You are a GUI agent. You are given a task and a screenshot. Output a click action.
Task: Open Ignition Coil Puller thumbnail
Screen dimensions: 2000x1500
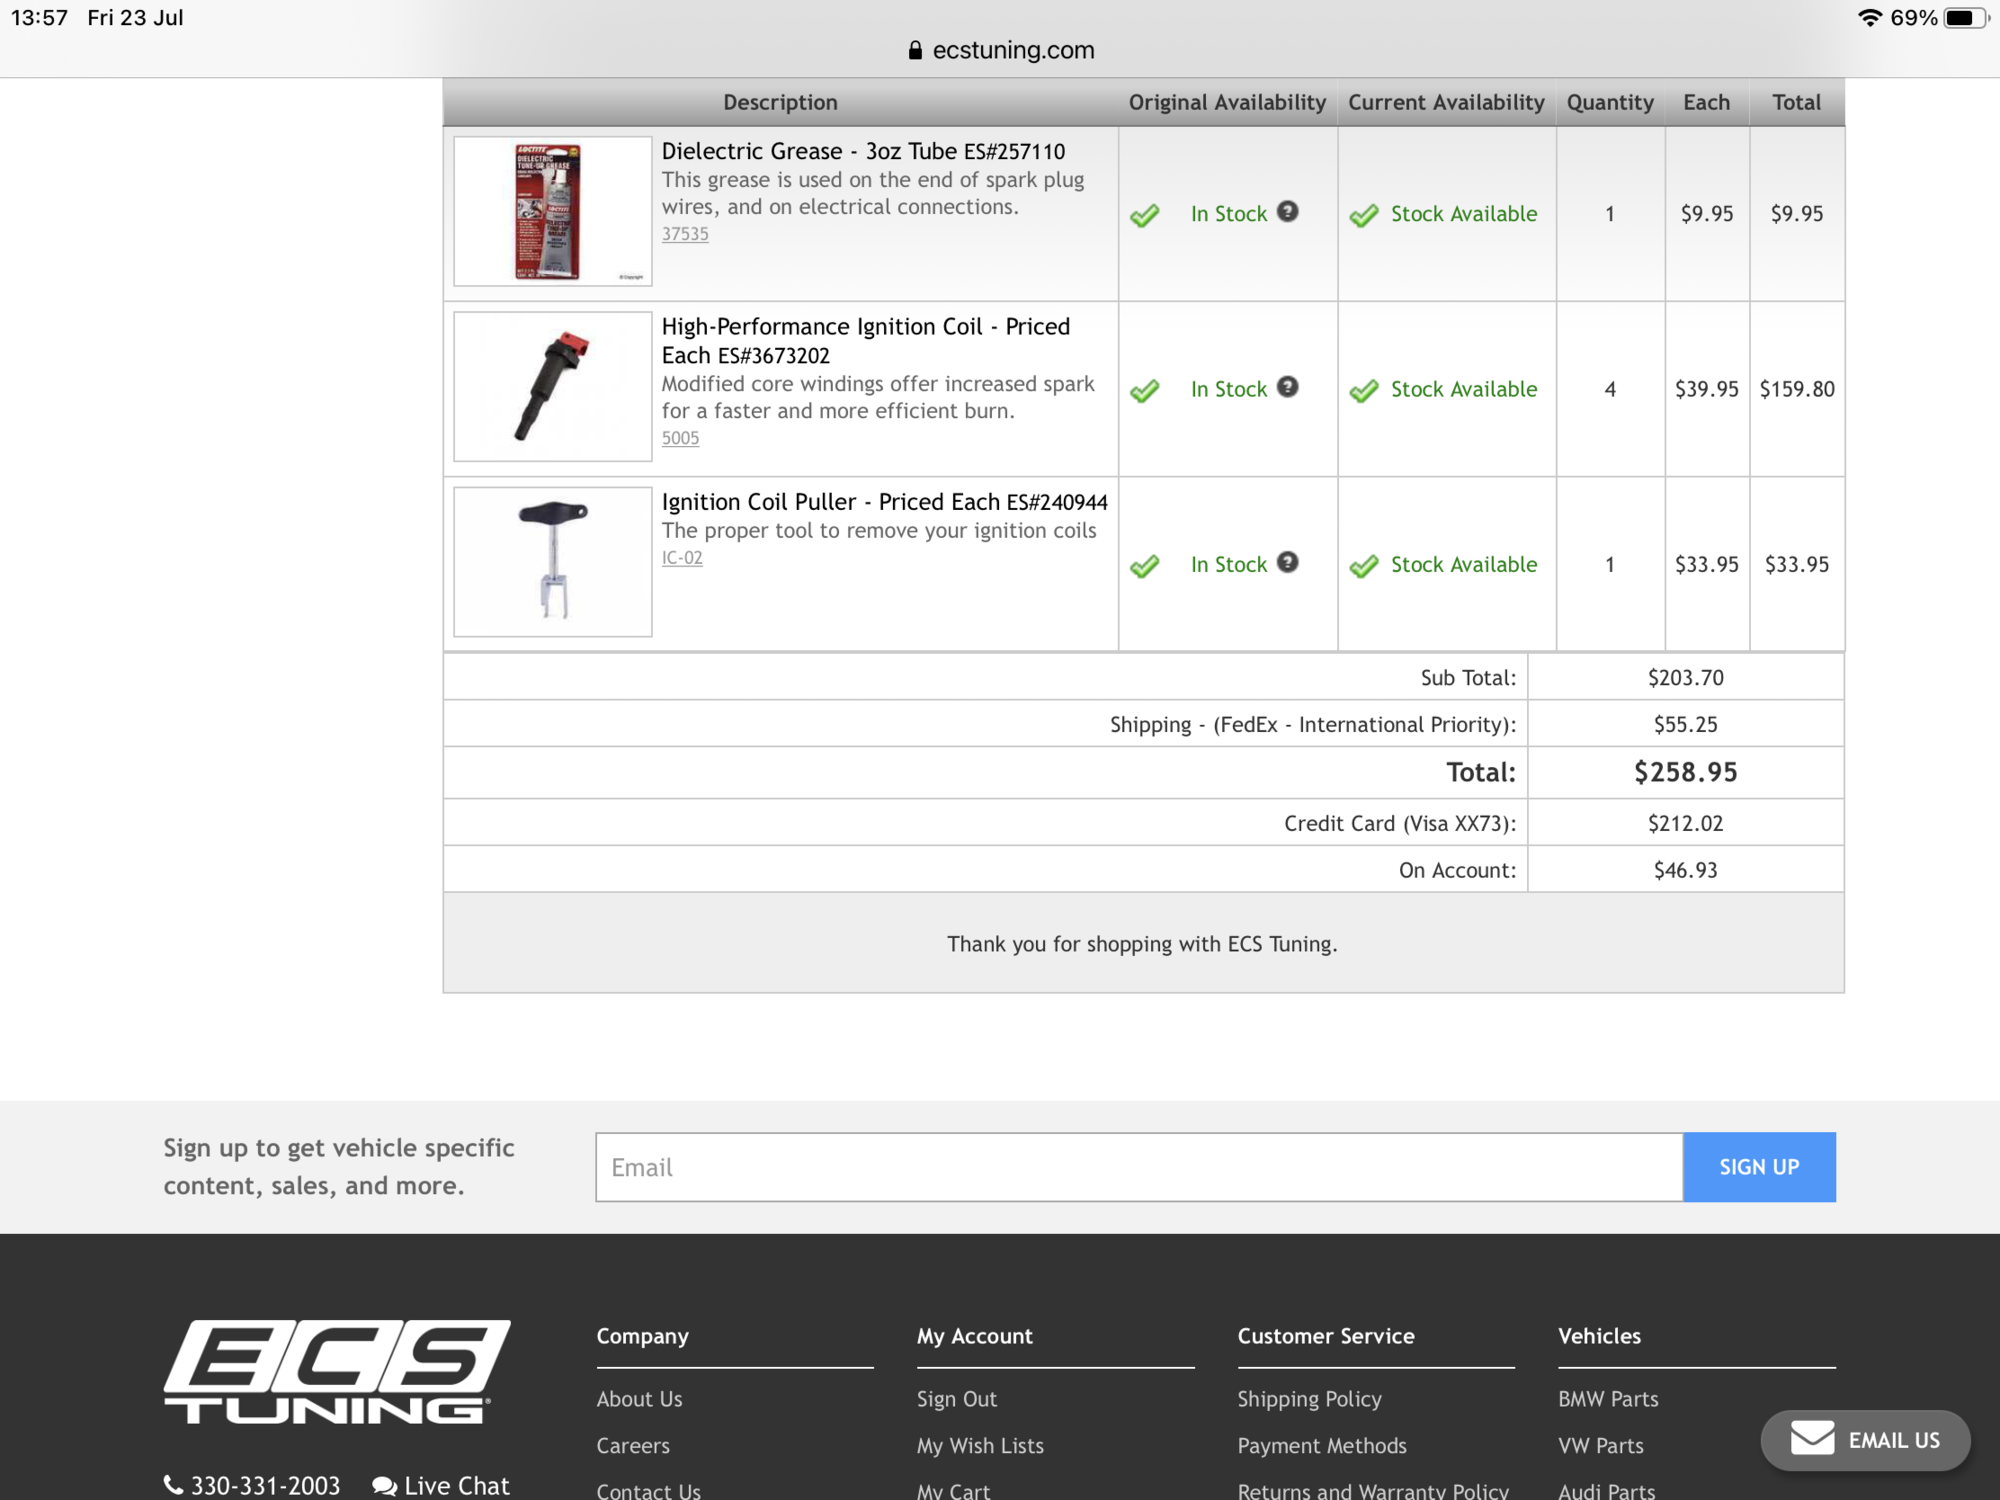pos(552,561)
